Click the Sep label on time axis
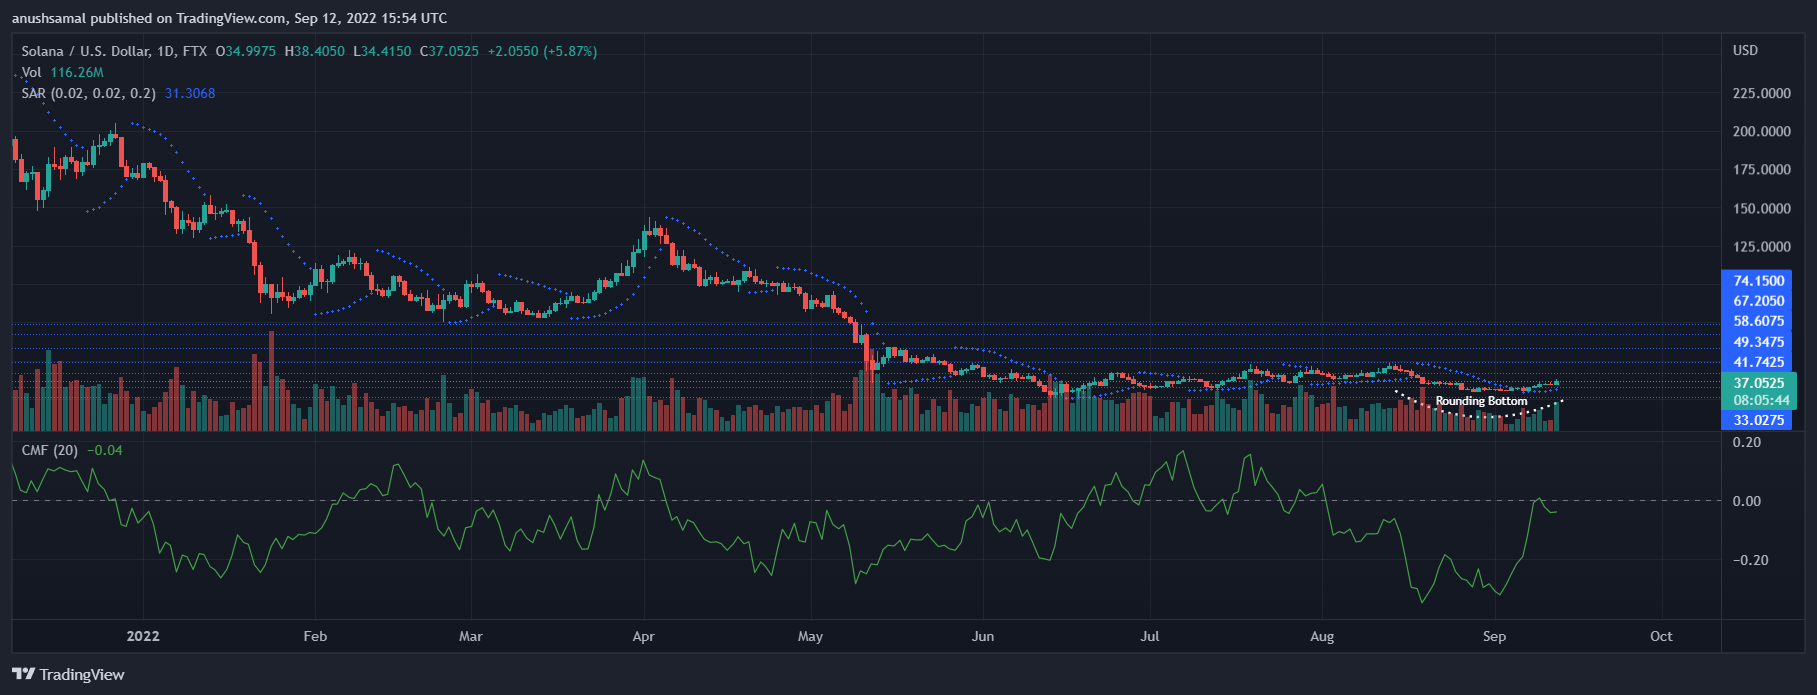Image resolution: width=1817 pixels, height=695 pixels. [x=1494, y=636]
